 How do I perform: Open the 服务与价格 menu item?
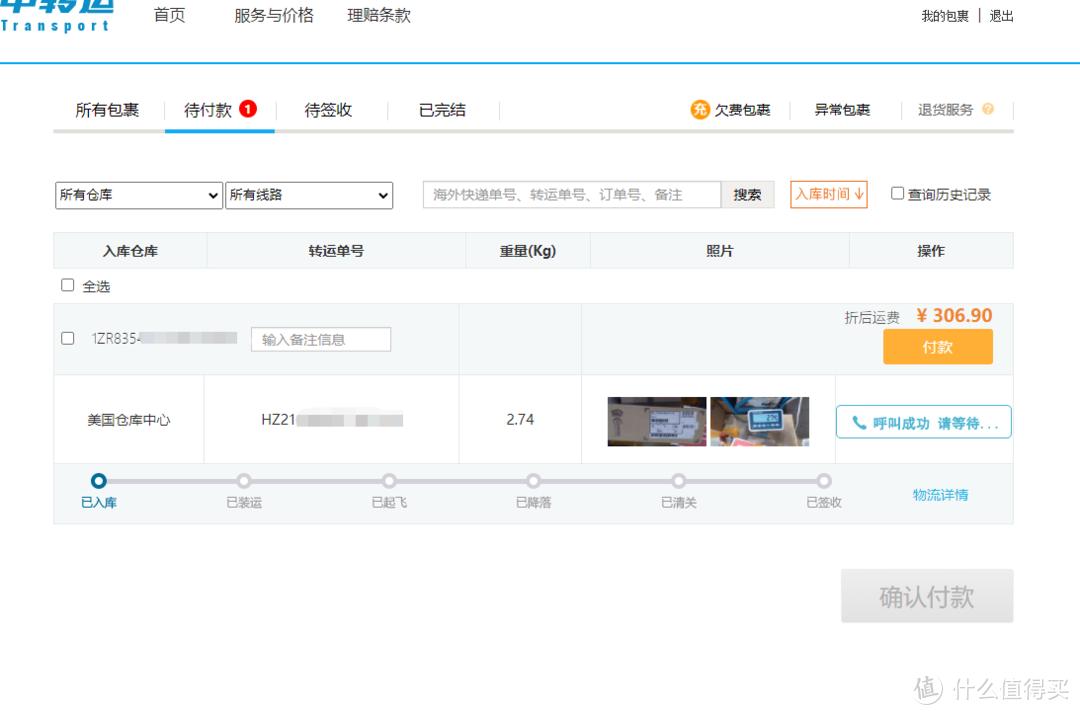pos(272,15)
